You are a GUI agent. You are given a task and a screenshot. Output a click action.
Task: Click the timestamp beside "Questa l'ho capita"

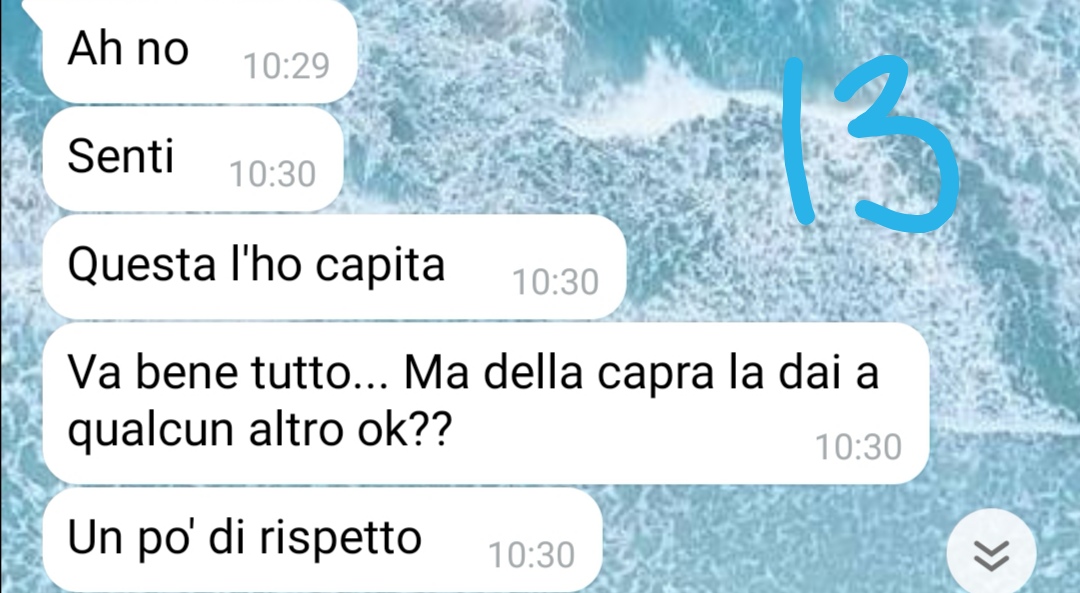pyautogui.click(x=556, y=282)
